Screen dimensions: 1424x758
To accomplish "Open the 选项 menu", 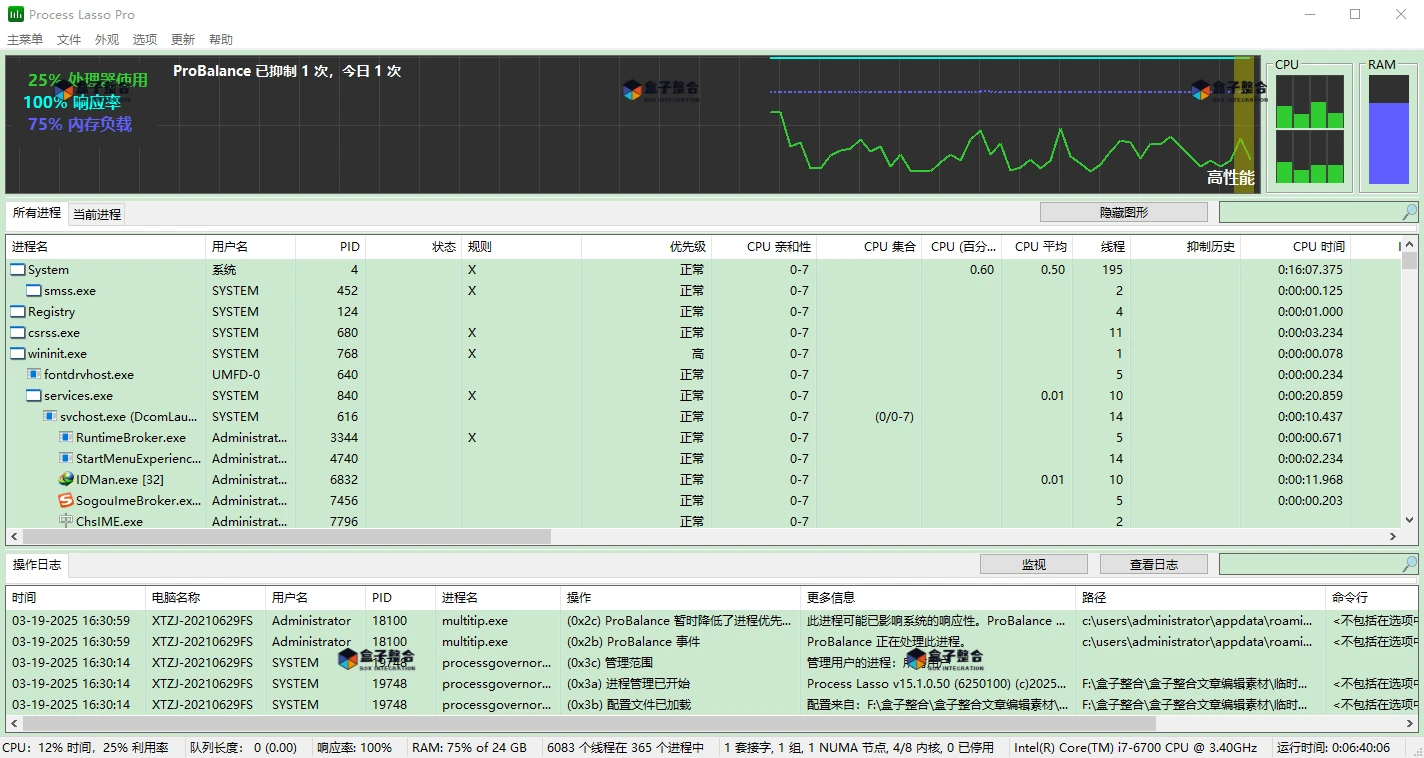I will pyautogui.click(x=145, y=40).
